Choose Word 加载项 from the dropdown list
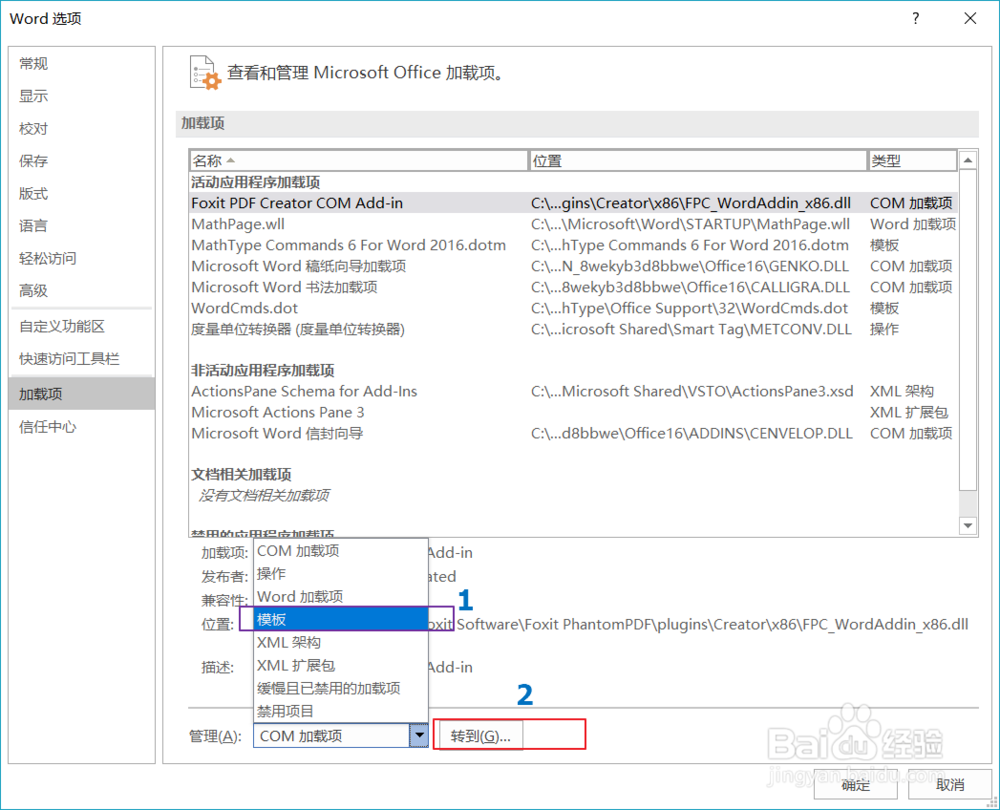The height and width of the screenshot is (810, 1000). pos(341,596)
